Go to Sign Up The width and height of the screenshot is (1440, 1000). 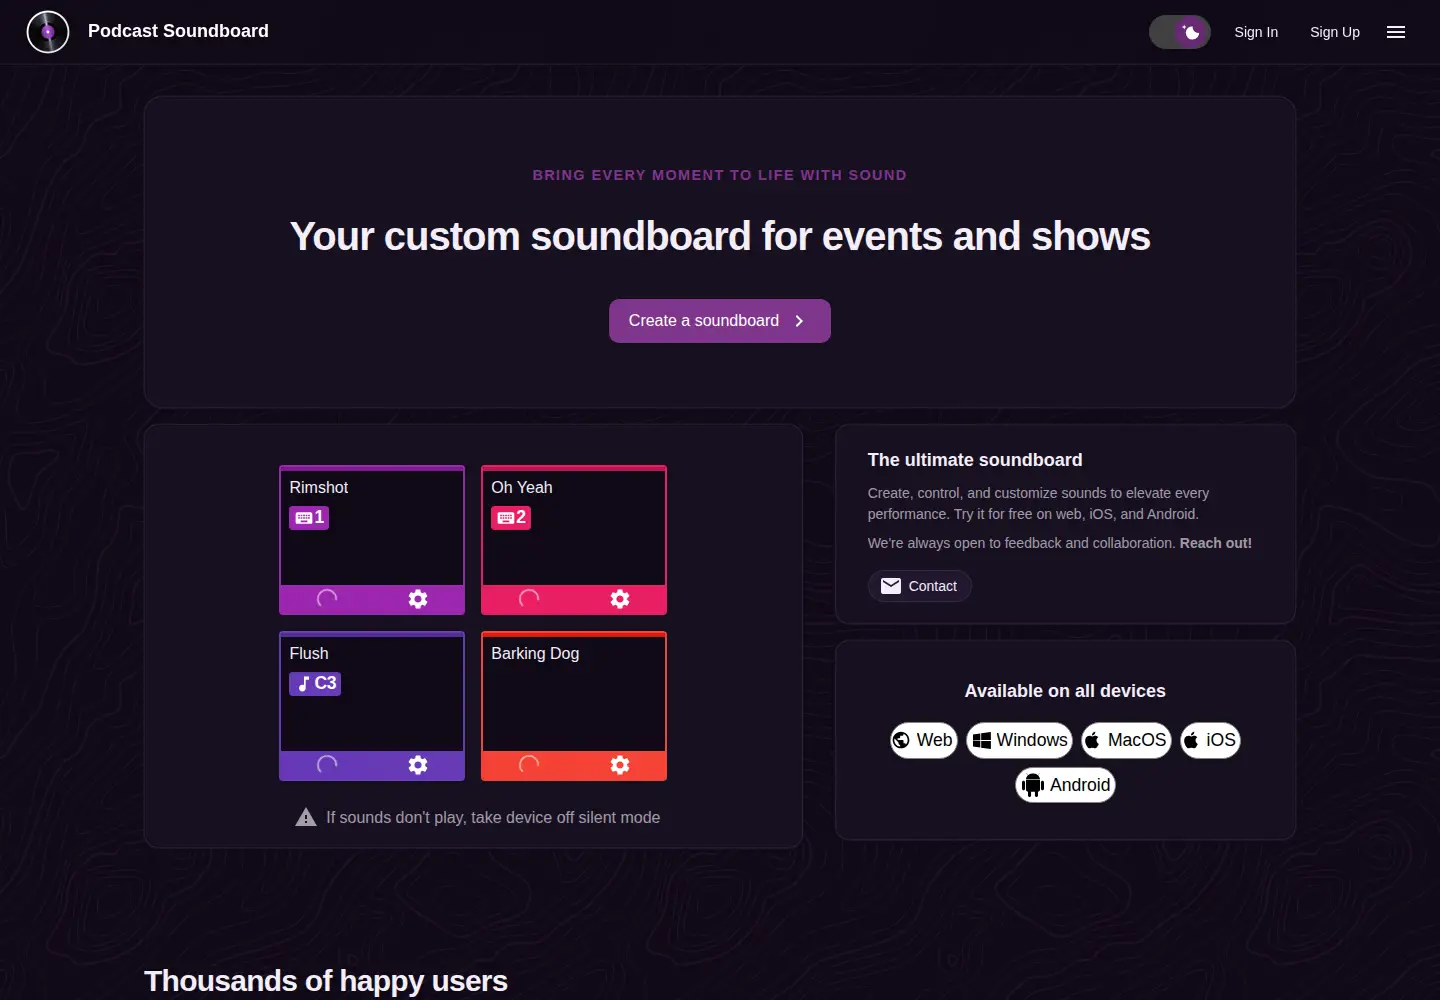1335,32
